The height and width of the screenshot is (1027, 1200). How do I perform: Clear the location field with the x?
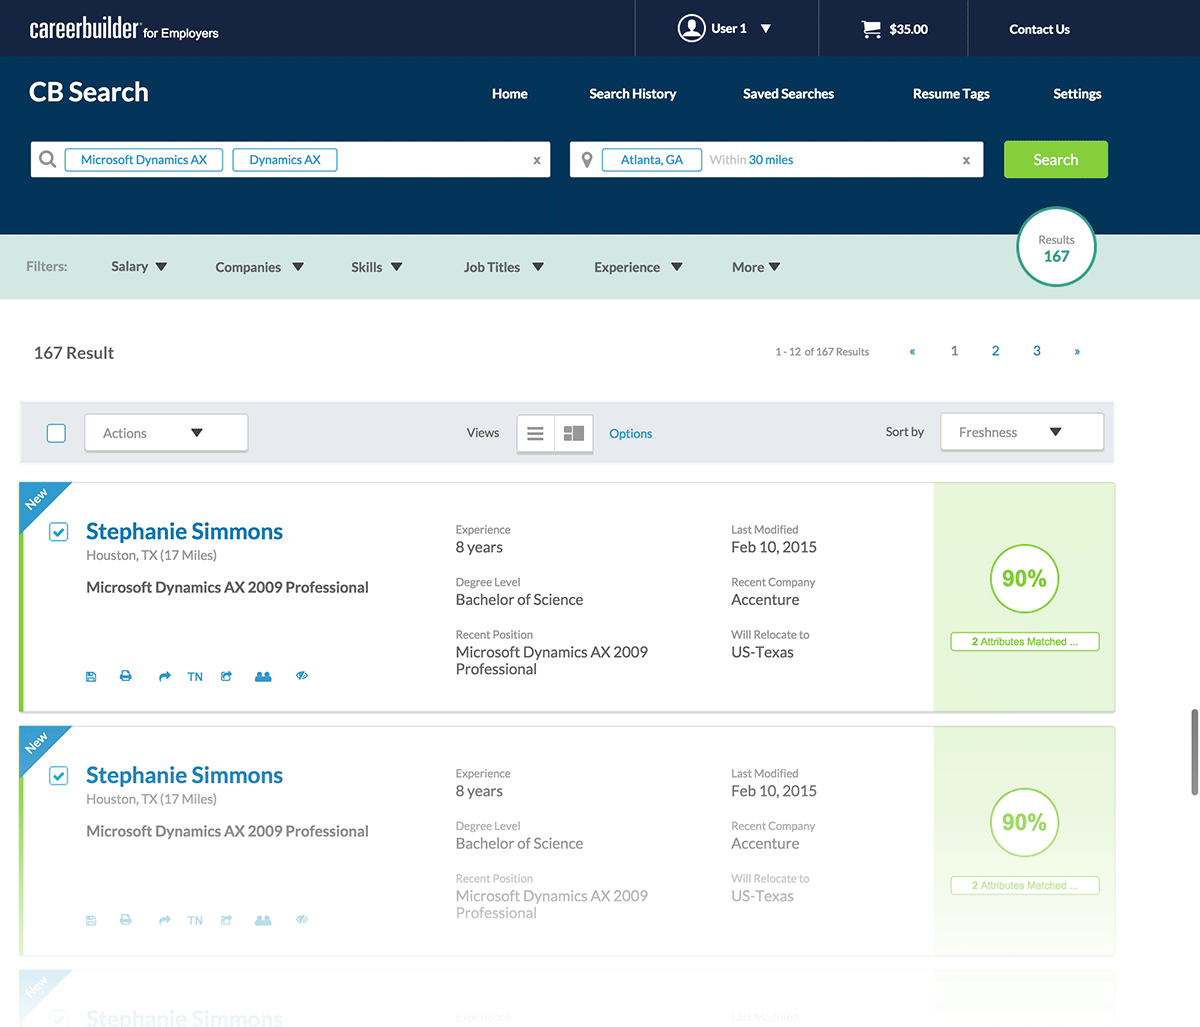[x=966, y=160]
